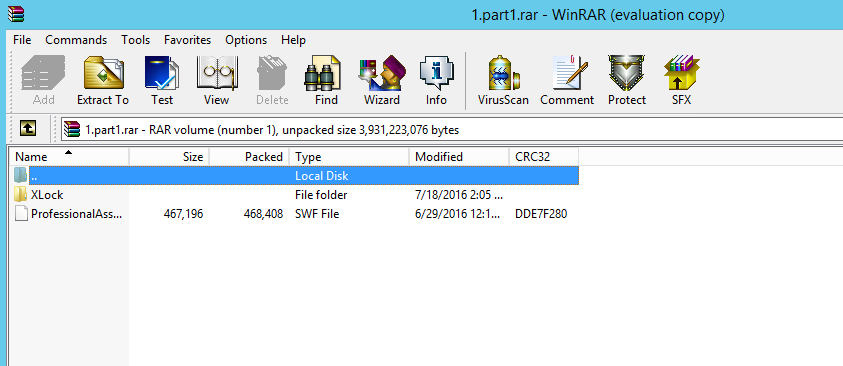843x366 pixels.
Task: Show archive Info
Action: point(437,81)
